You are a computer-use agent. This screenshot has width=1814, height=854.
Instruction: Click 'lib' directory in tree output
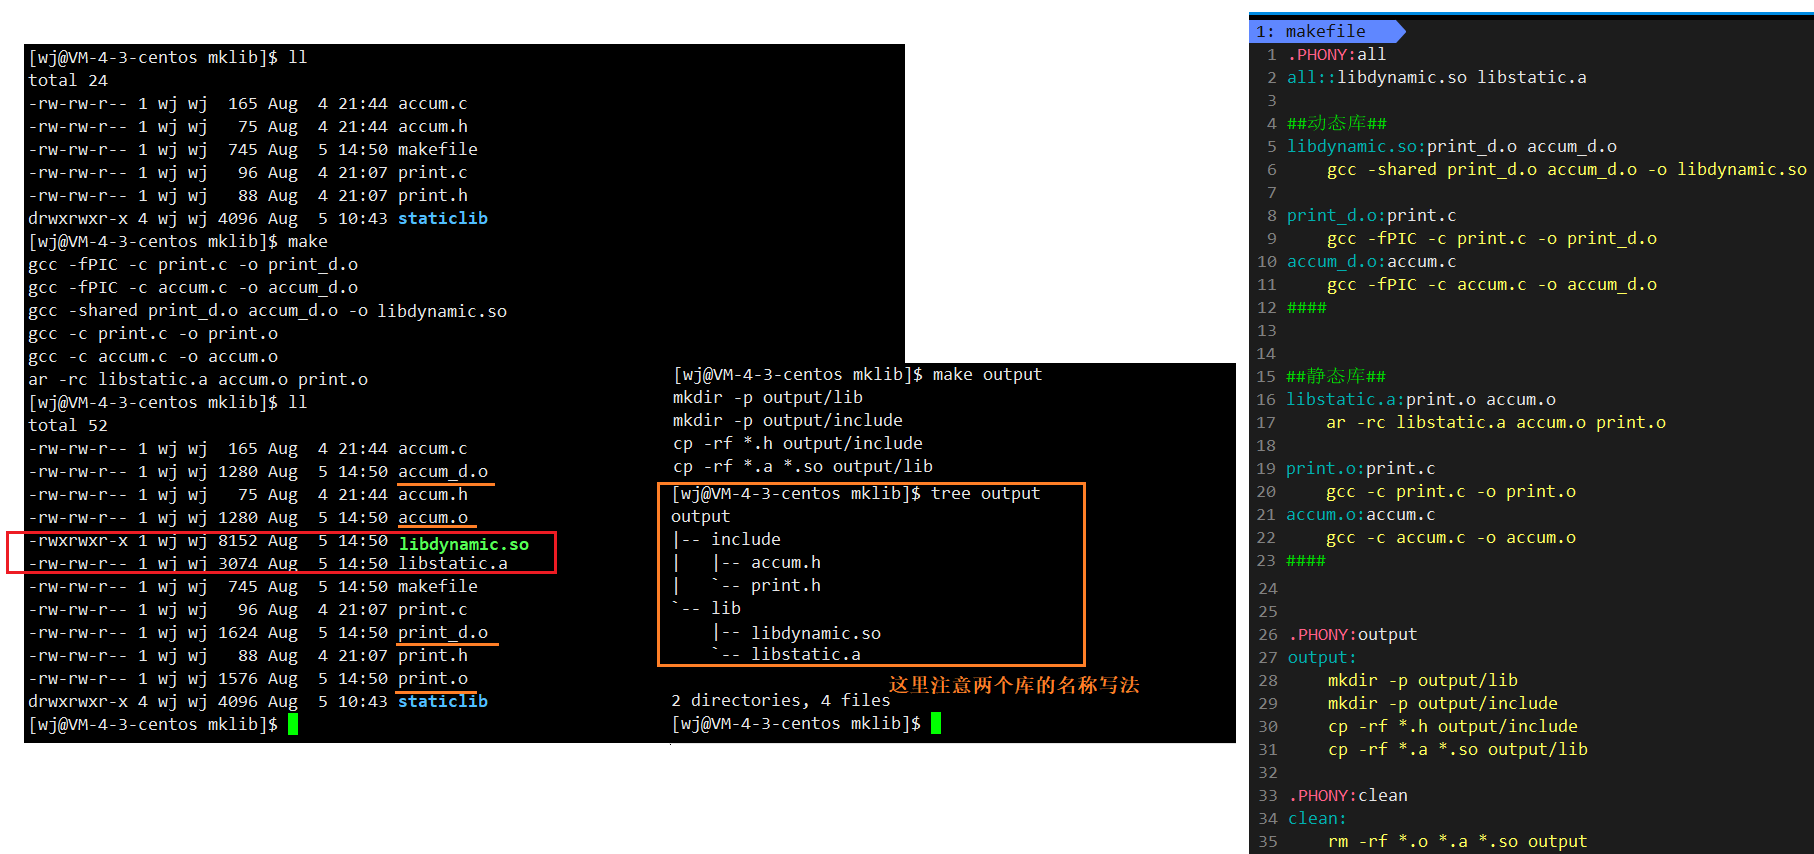click(x=726, y=608)
